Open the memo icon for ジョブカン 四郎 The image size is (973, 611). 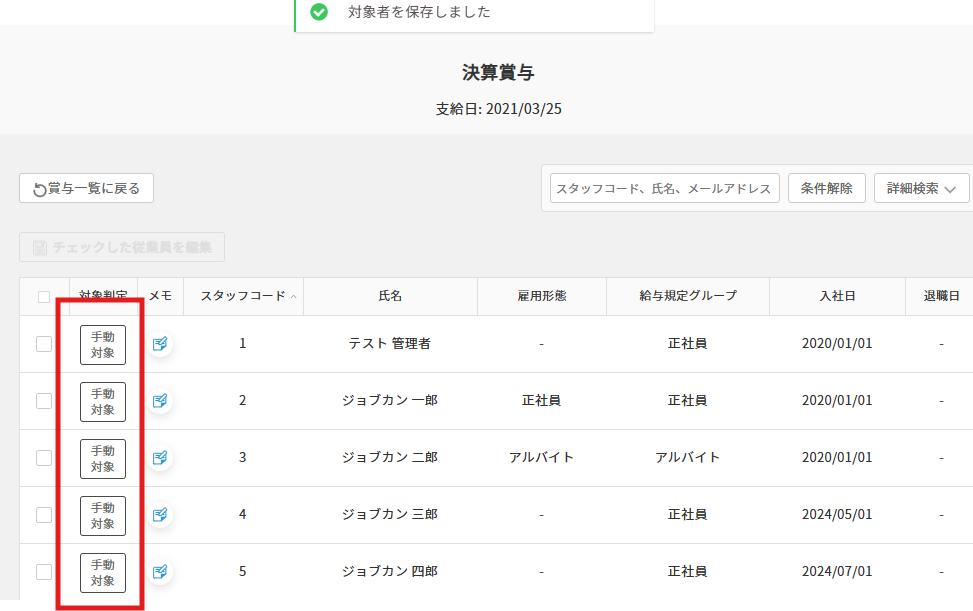(159, 571)
